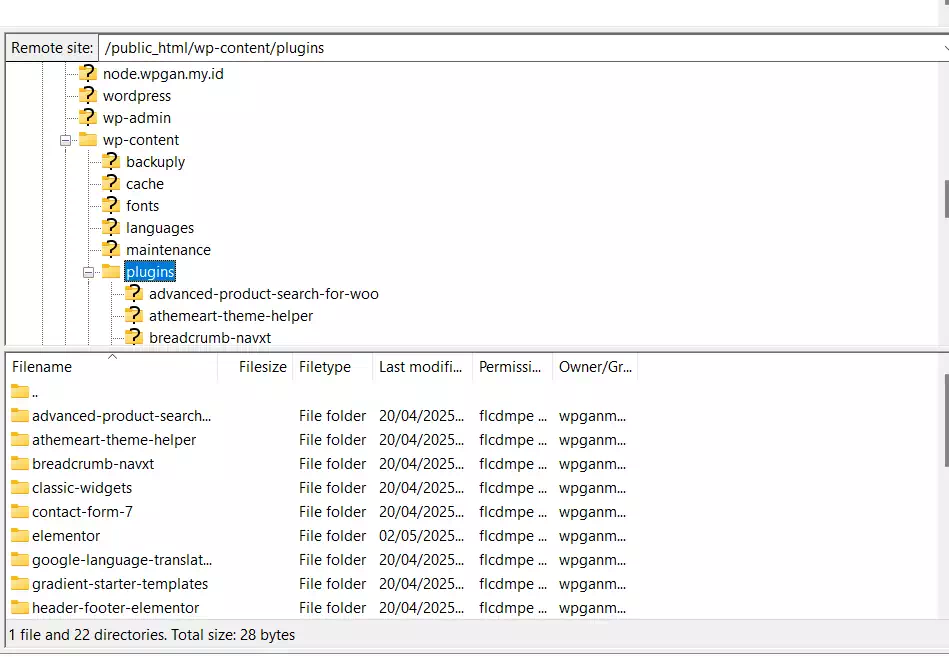The width and height of the screenshot is (949, 657).
Task: Click the remote tree vertical scrollbar thumb
Action: coord(946,198)
